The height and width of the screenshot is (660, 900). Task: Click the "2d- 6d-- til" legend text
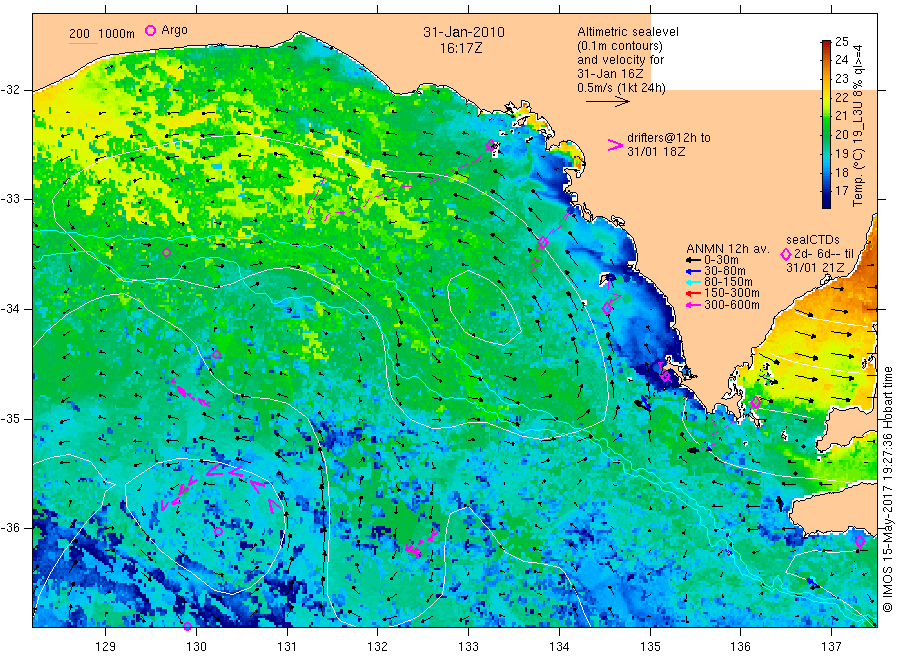(824, 254)
